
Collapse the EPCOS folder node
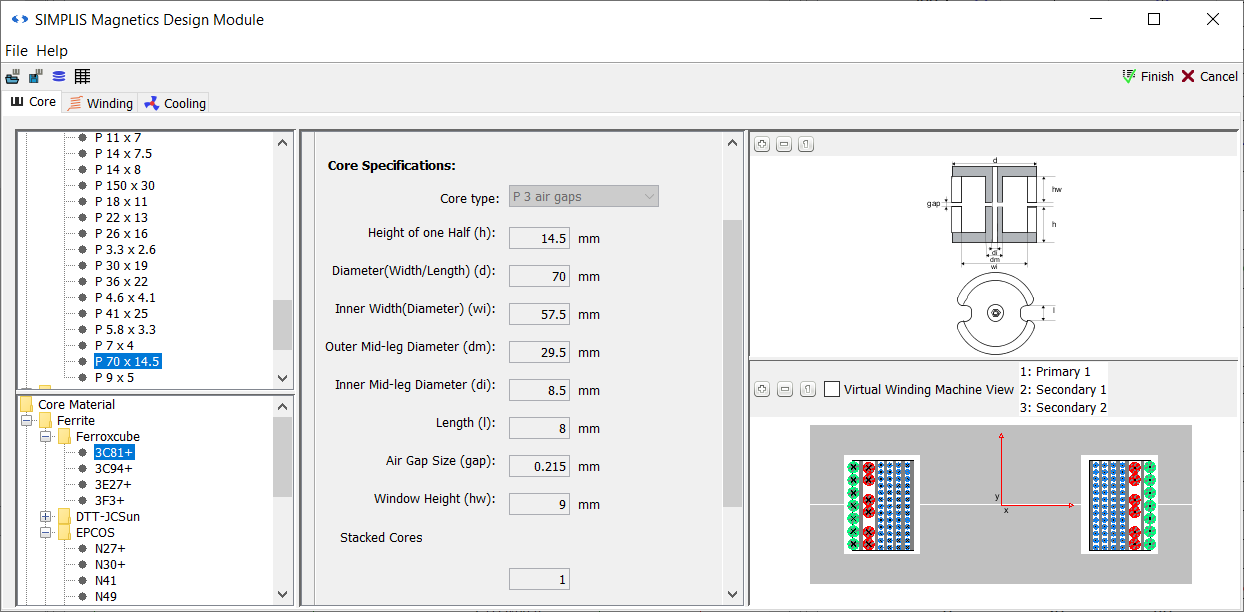[46, 533]
